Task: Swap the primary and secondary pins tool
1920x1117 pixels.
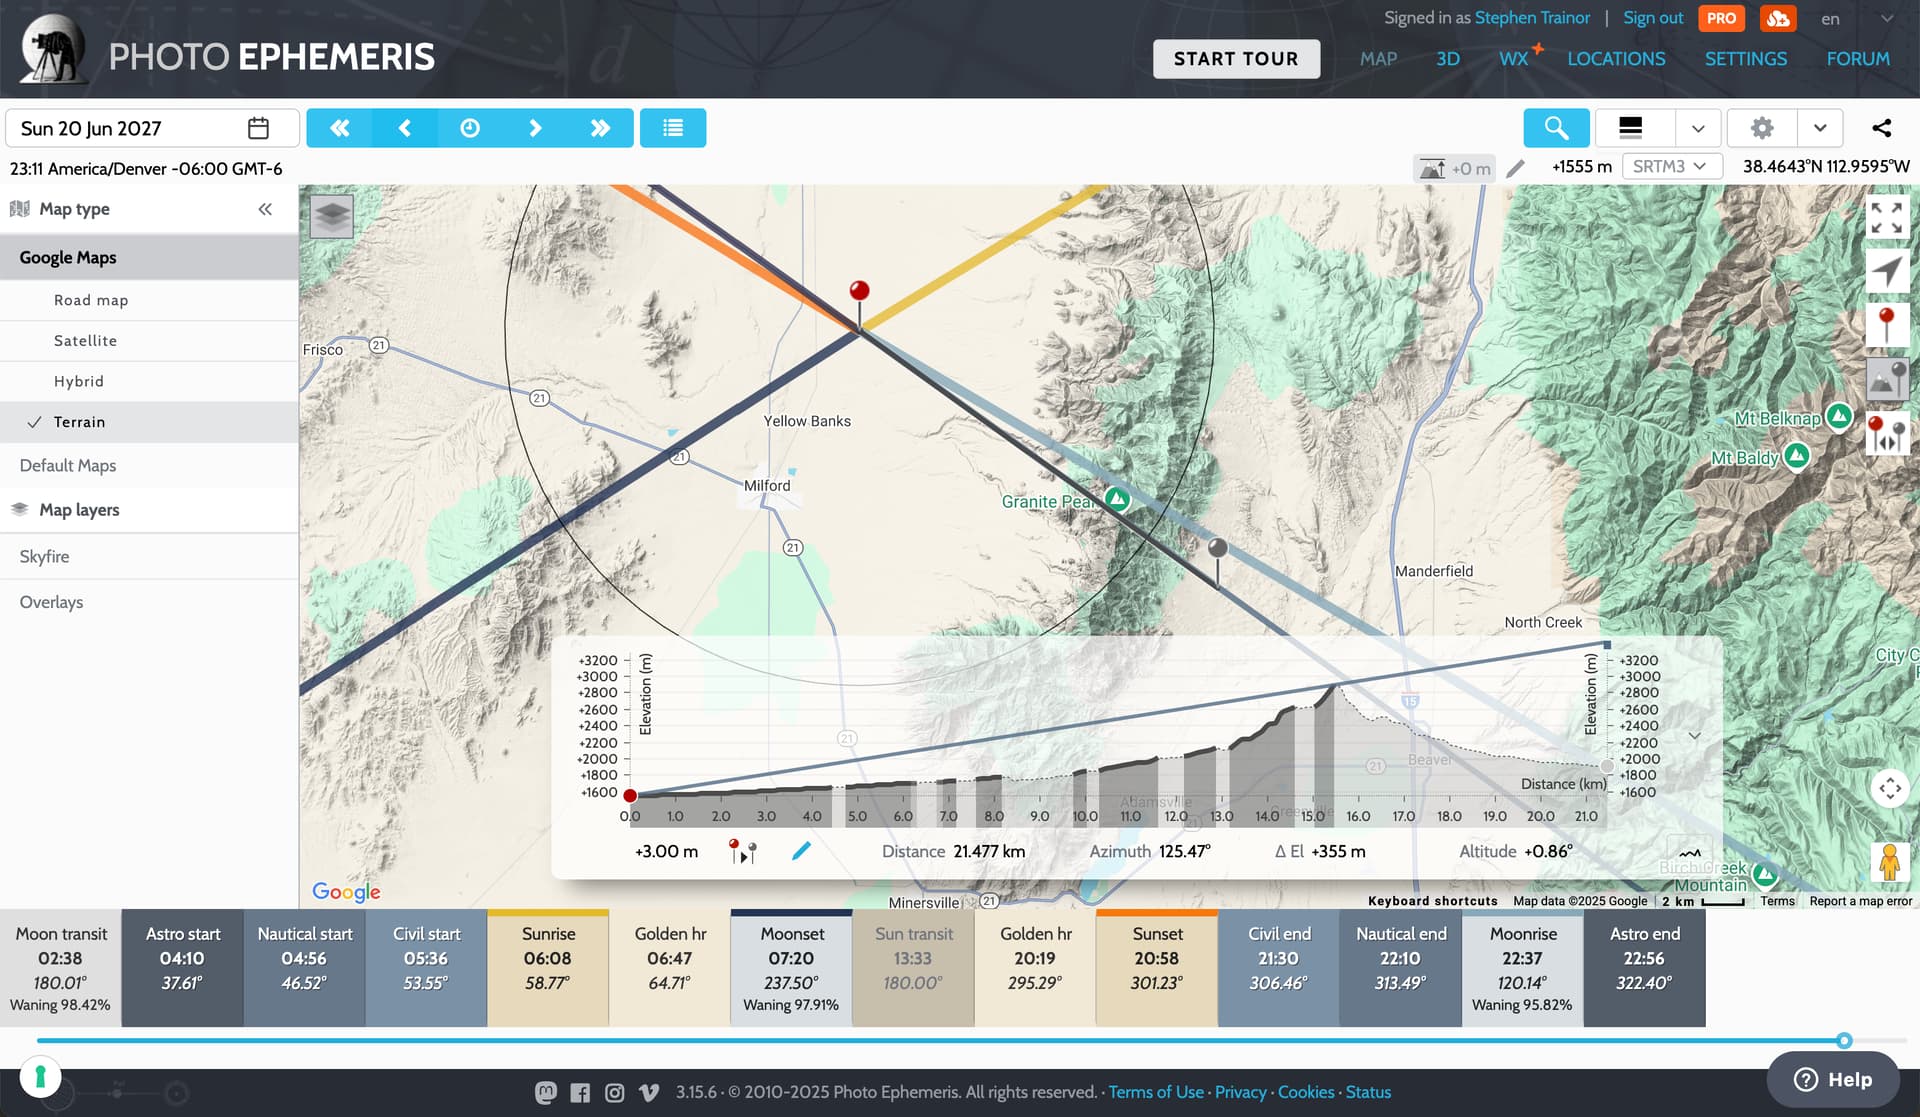Action: point(1887,434)
